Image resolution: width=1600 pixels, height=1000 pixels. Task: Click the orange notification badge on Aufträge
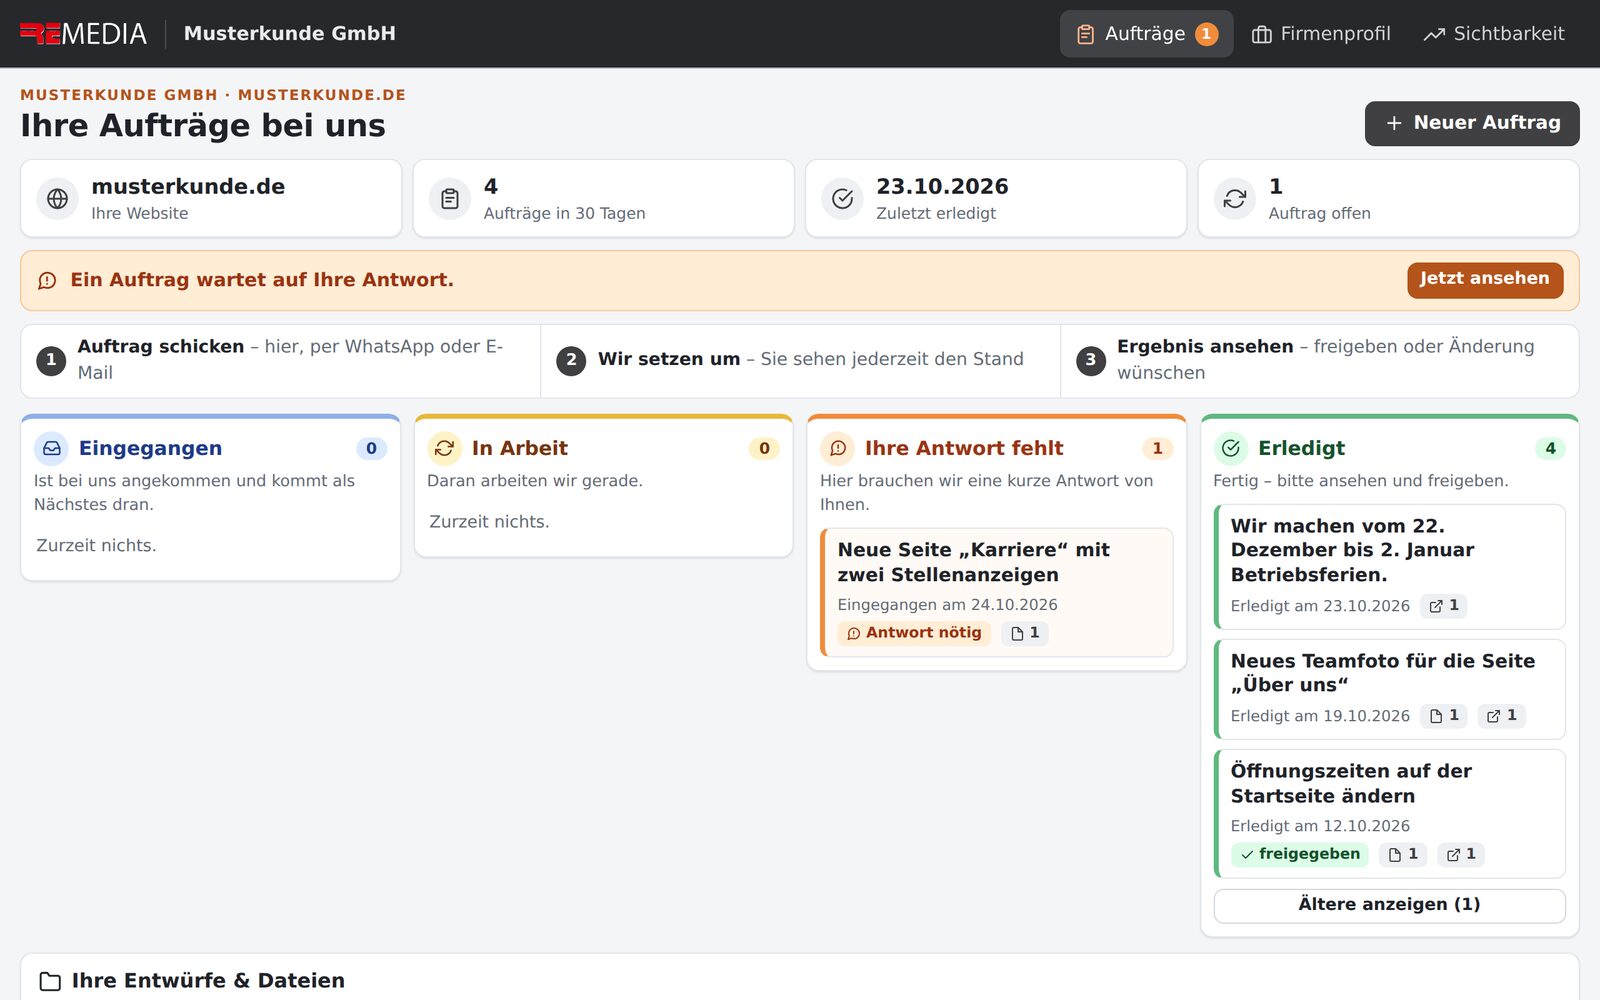coord(1207,34)
